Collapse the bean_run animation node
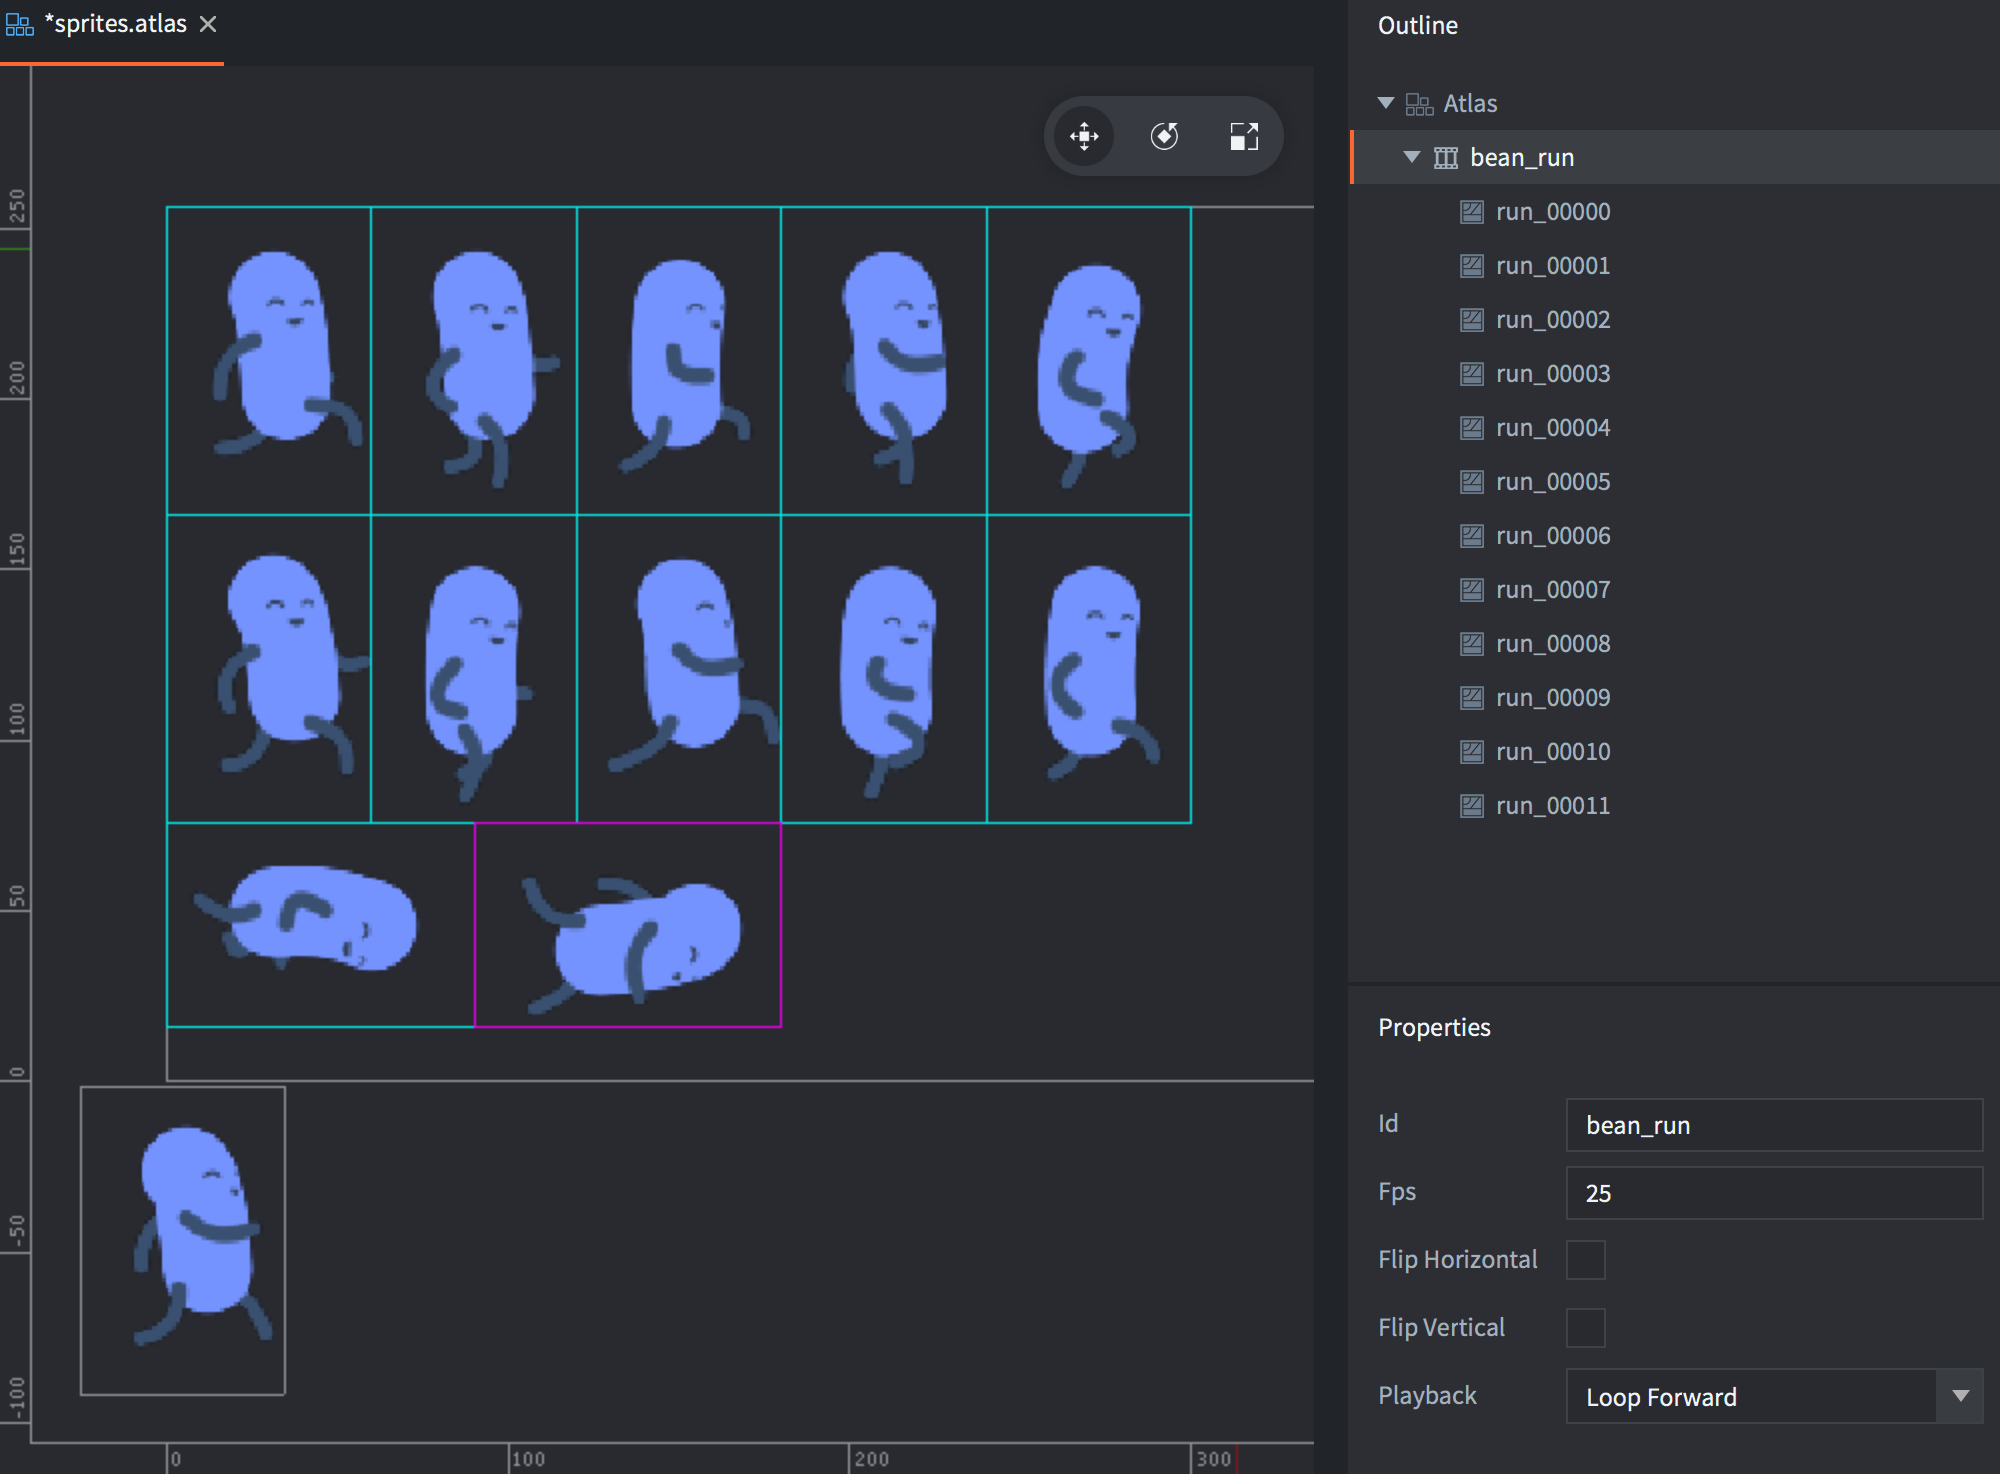Viewport: 2000px width, 1474px height. (x=1411, y=157)
